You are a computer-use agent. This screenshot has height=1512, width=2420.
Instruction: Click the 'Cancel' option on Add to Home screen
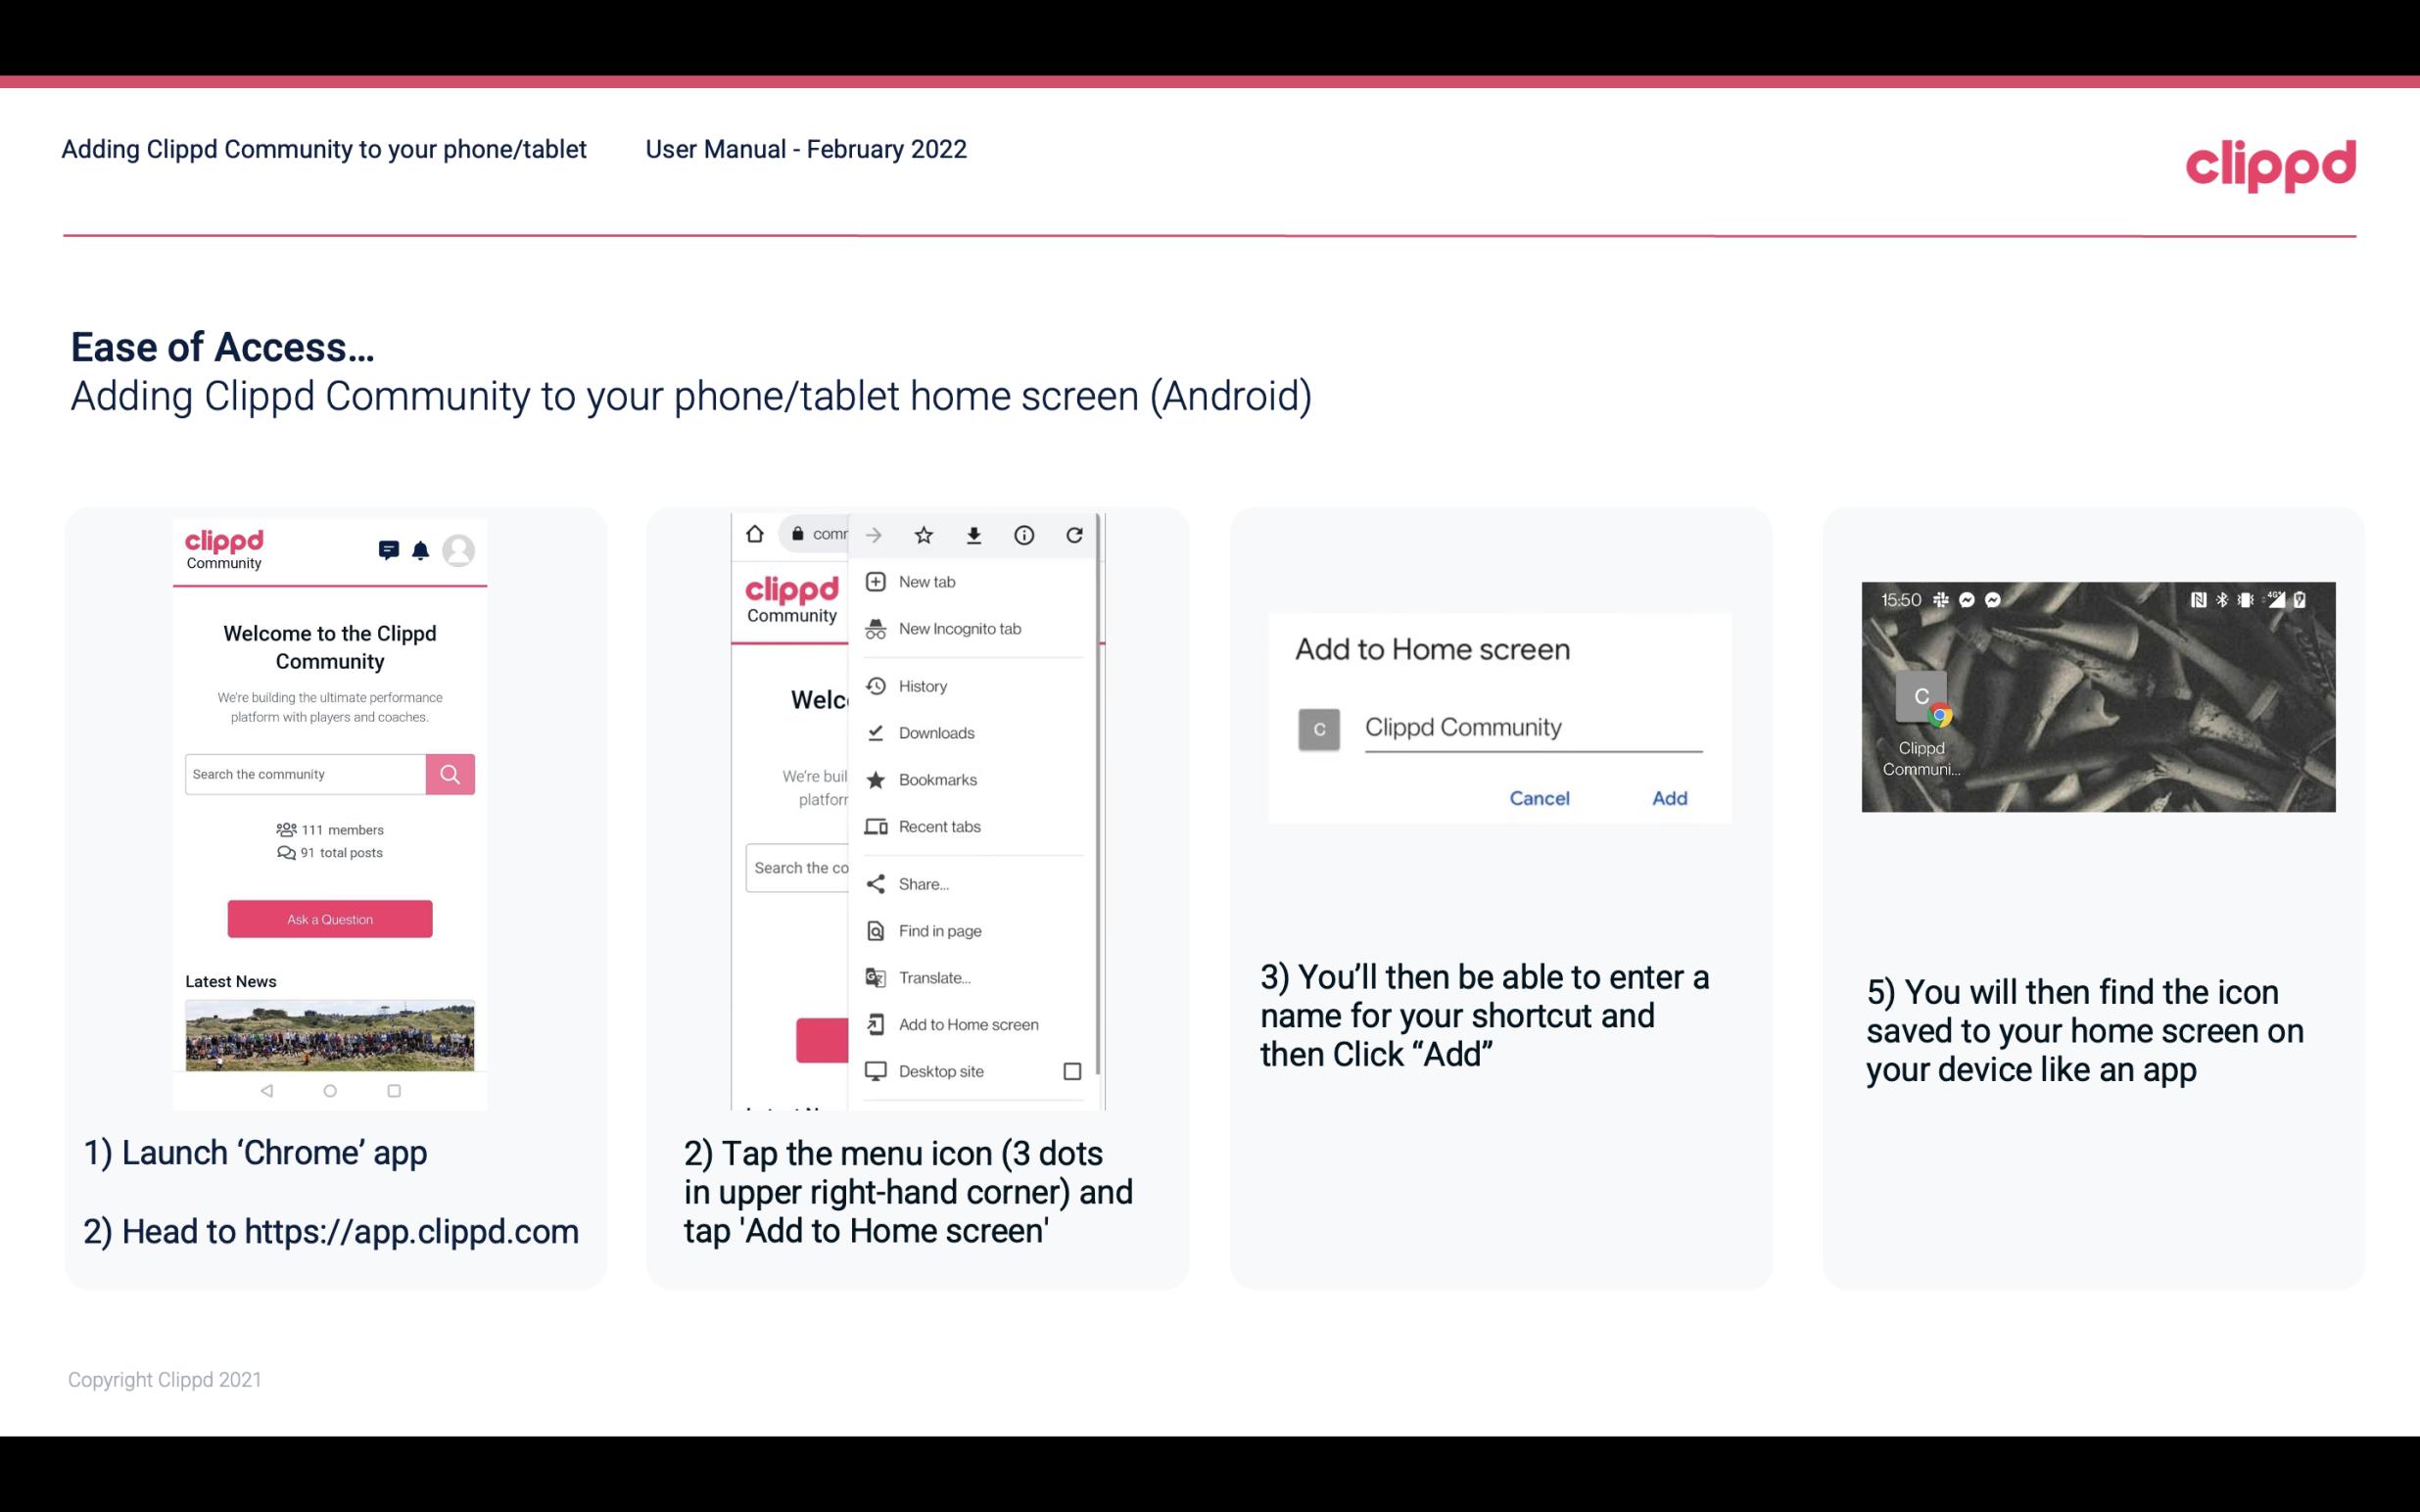point(1541,798)
